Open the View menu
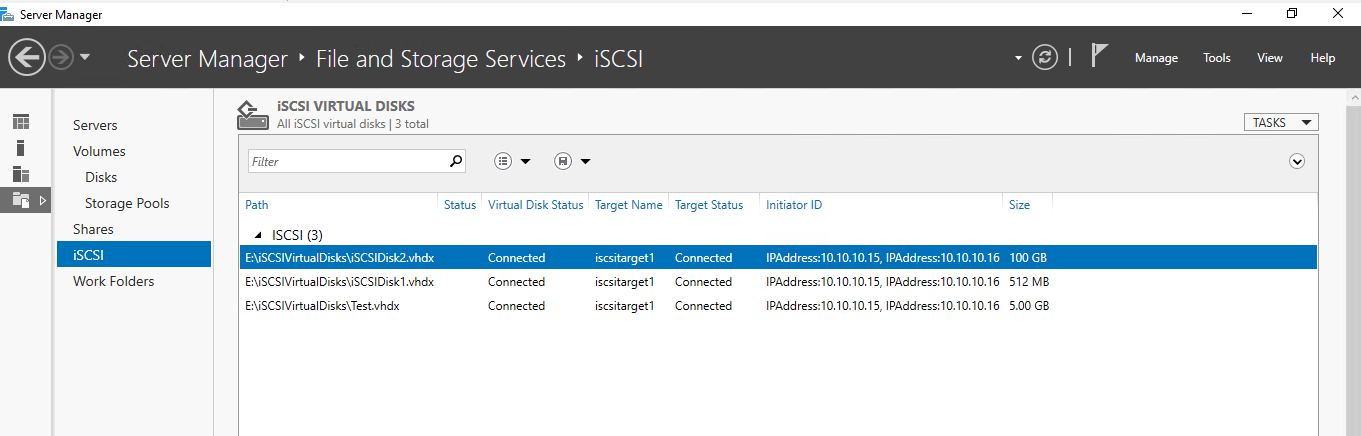 1270,58
